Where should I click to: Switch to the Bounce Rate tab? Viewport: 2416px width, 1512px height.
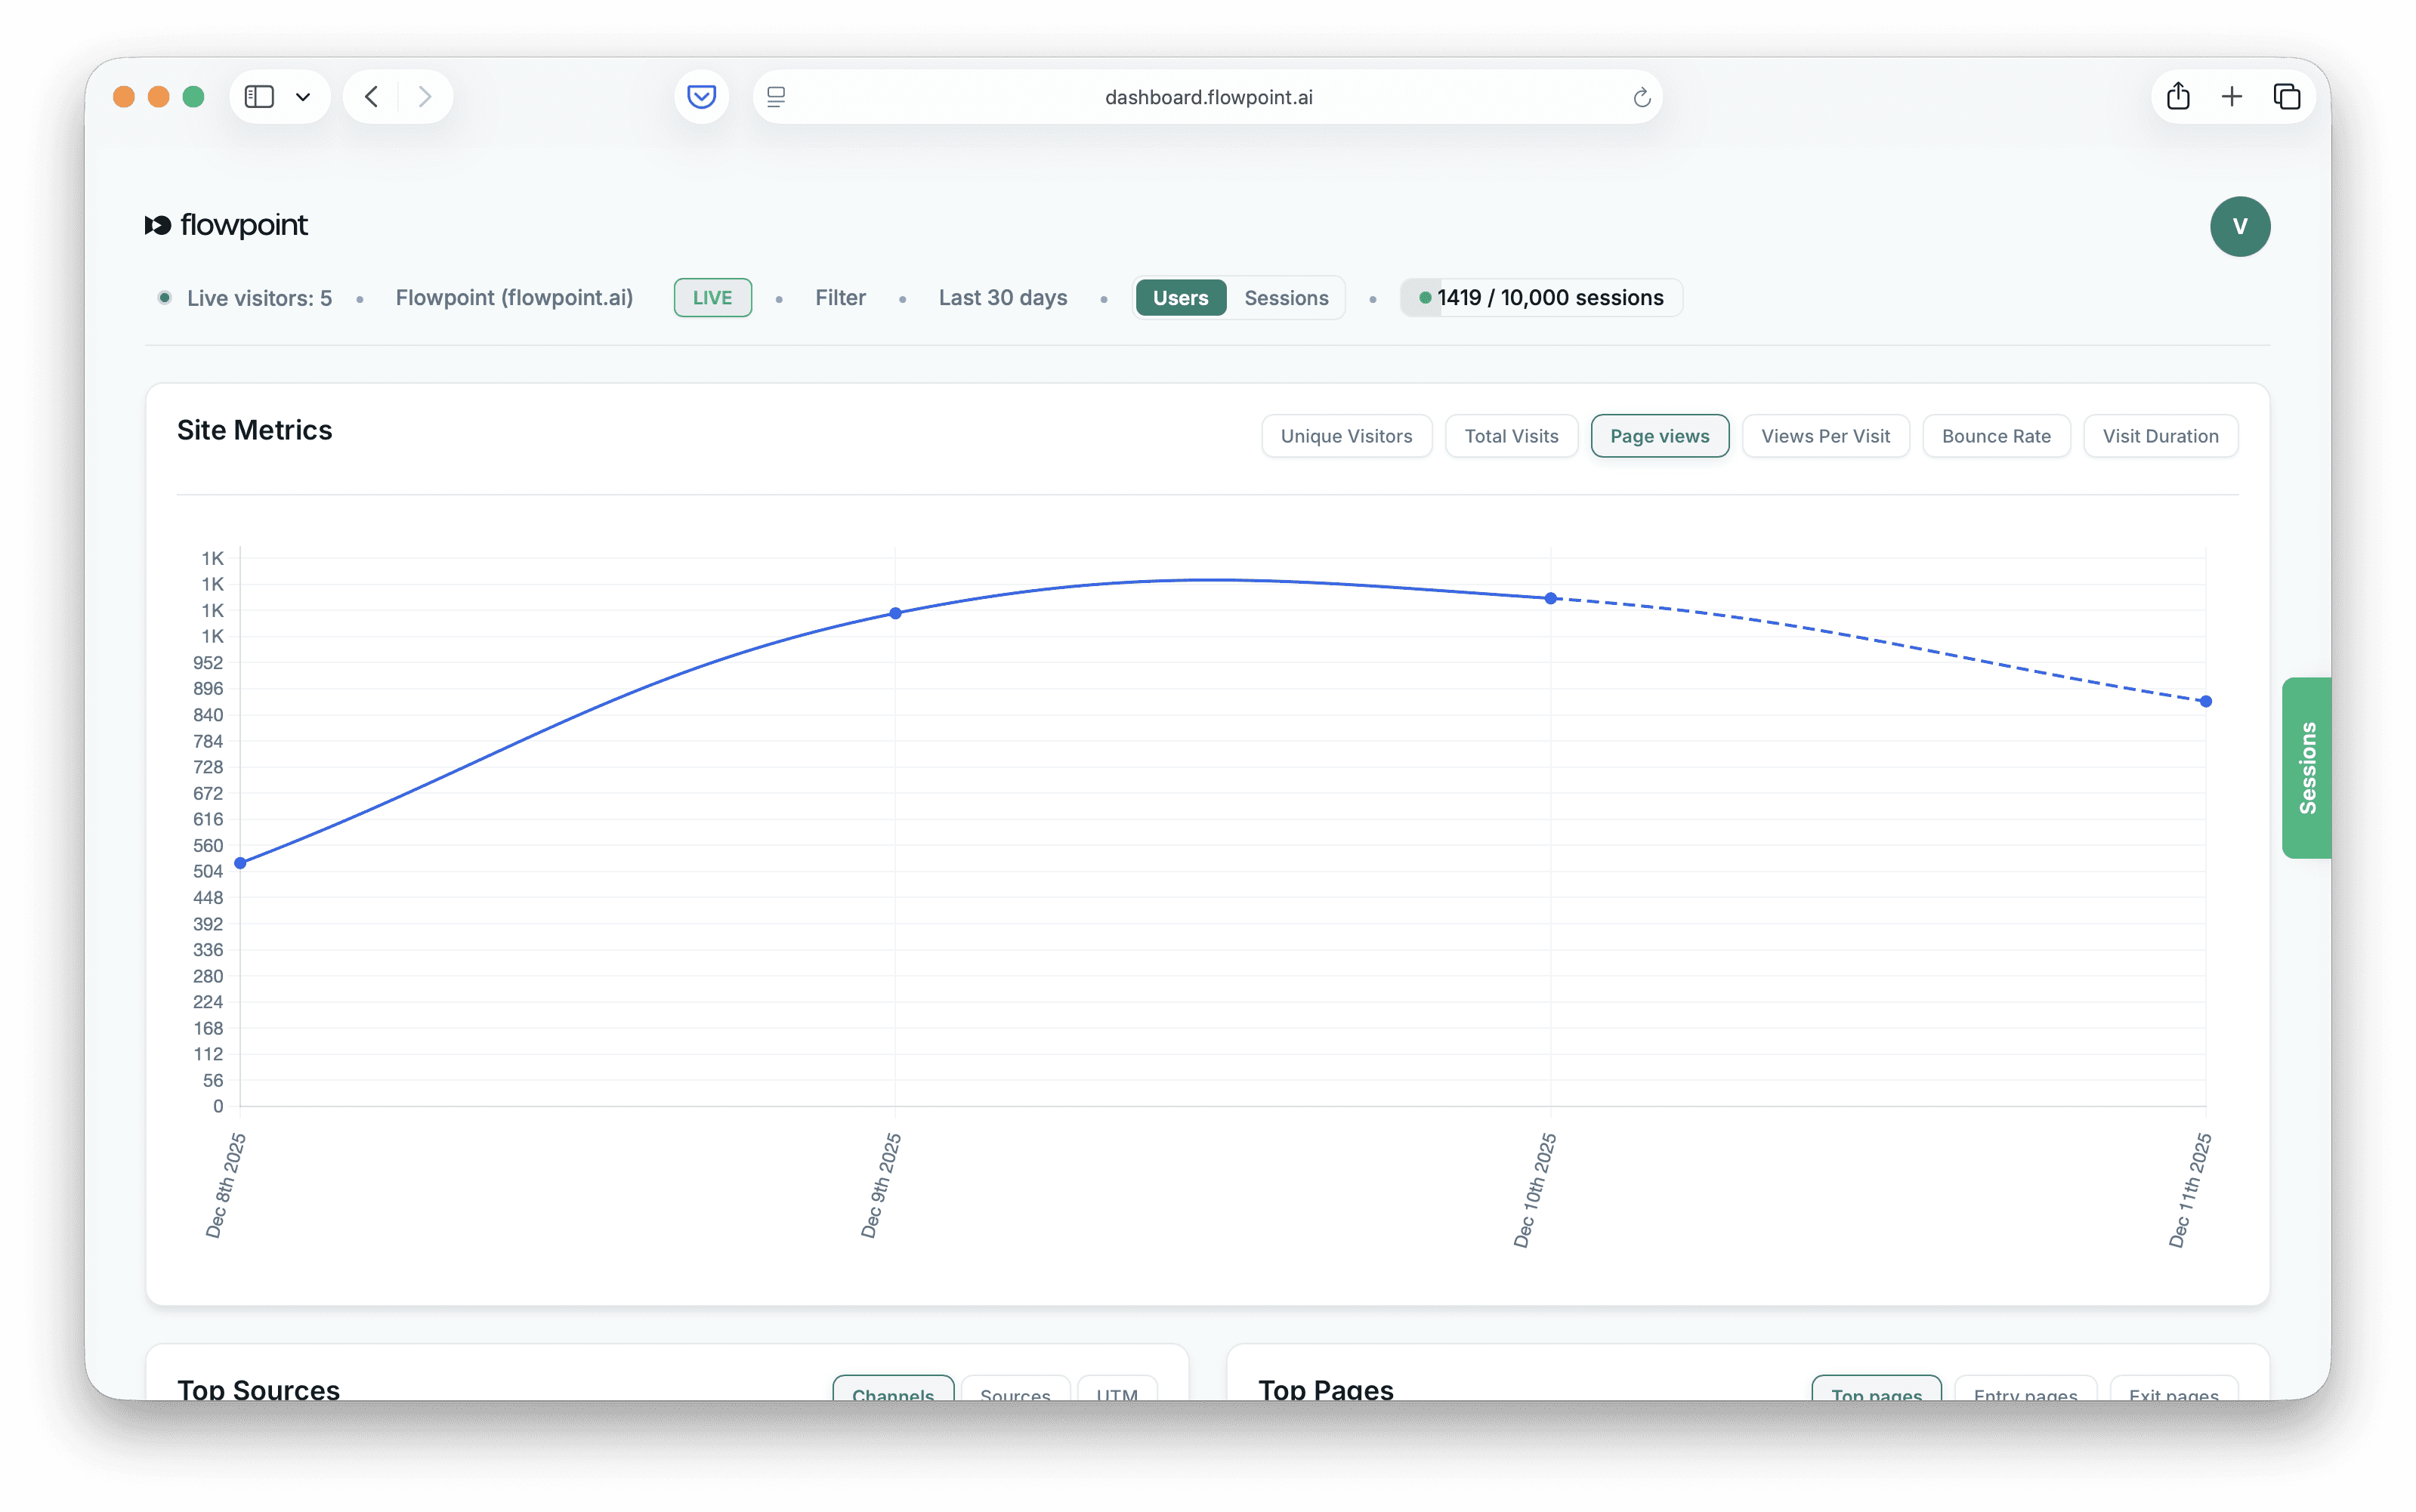point(1995,436)
